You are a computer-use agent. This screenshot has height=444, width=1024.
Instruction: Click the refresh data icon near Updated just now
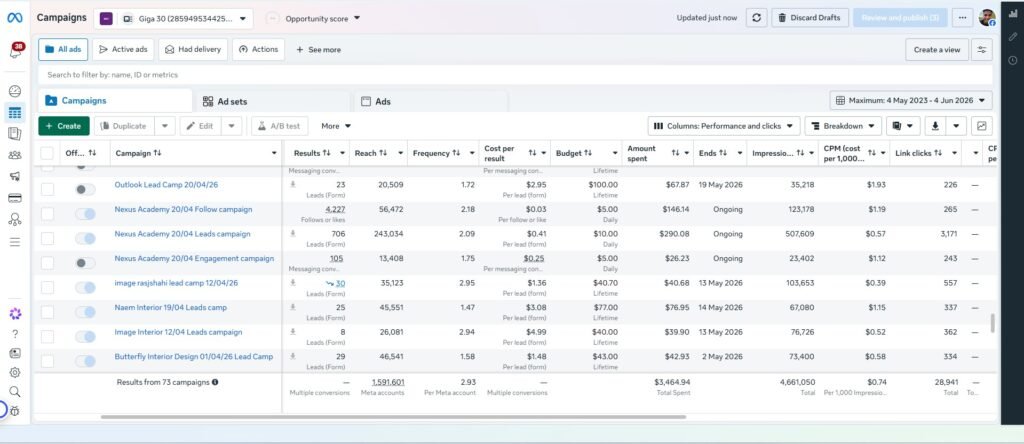pyautogui.click(x=756, y=18)
